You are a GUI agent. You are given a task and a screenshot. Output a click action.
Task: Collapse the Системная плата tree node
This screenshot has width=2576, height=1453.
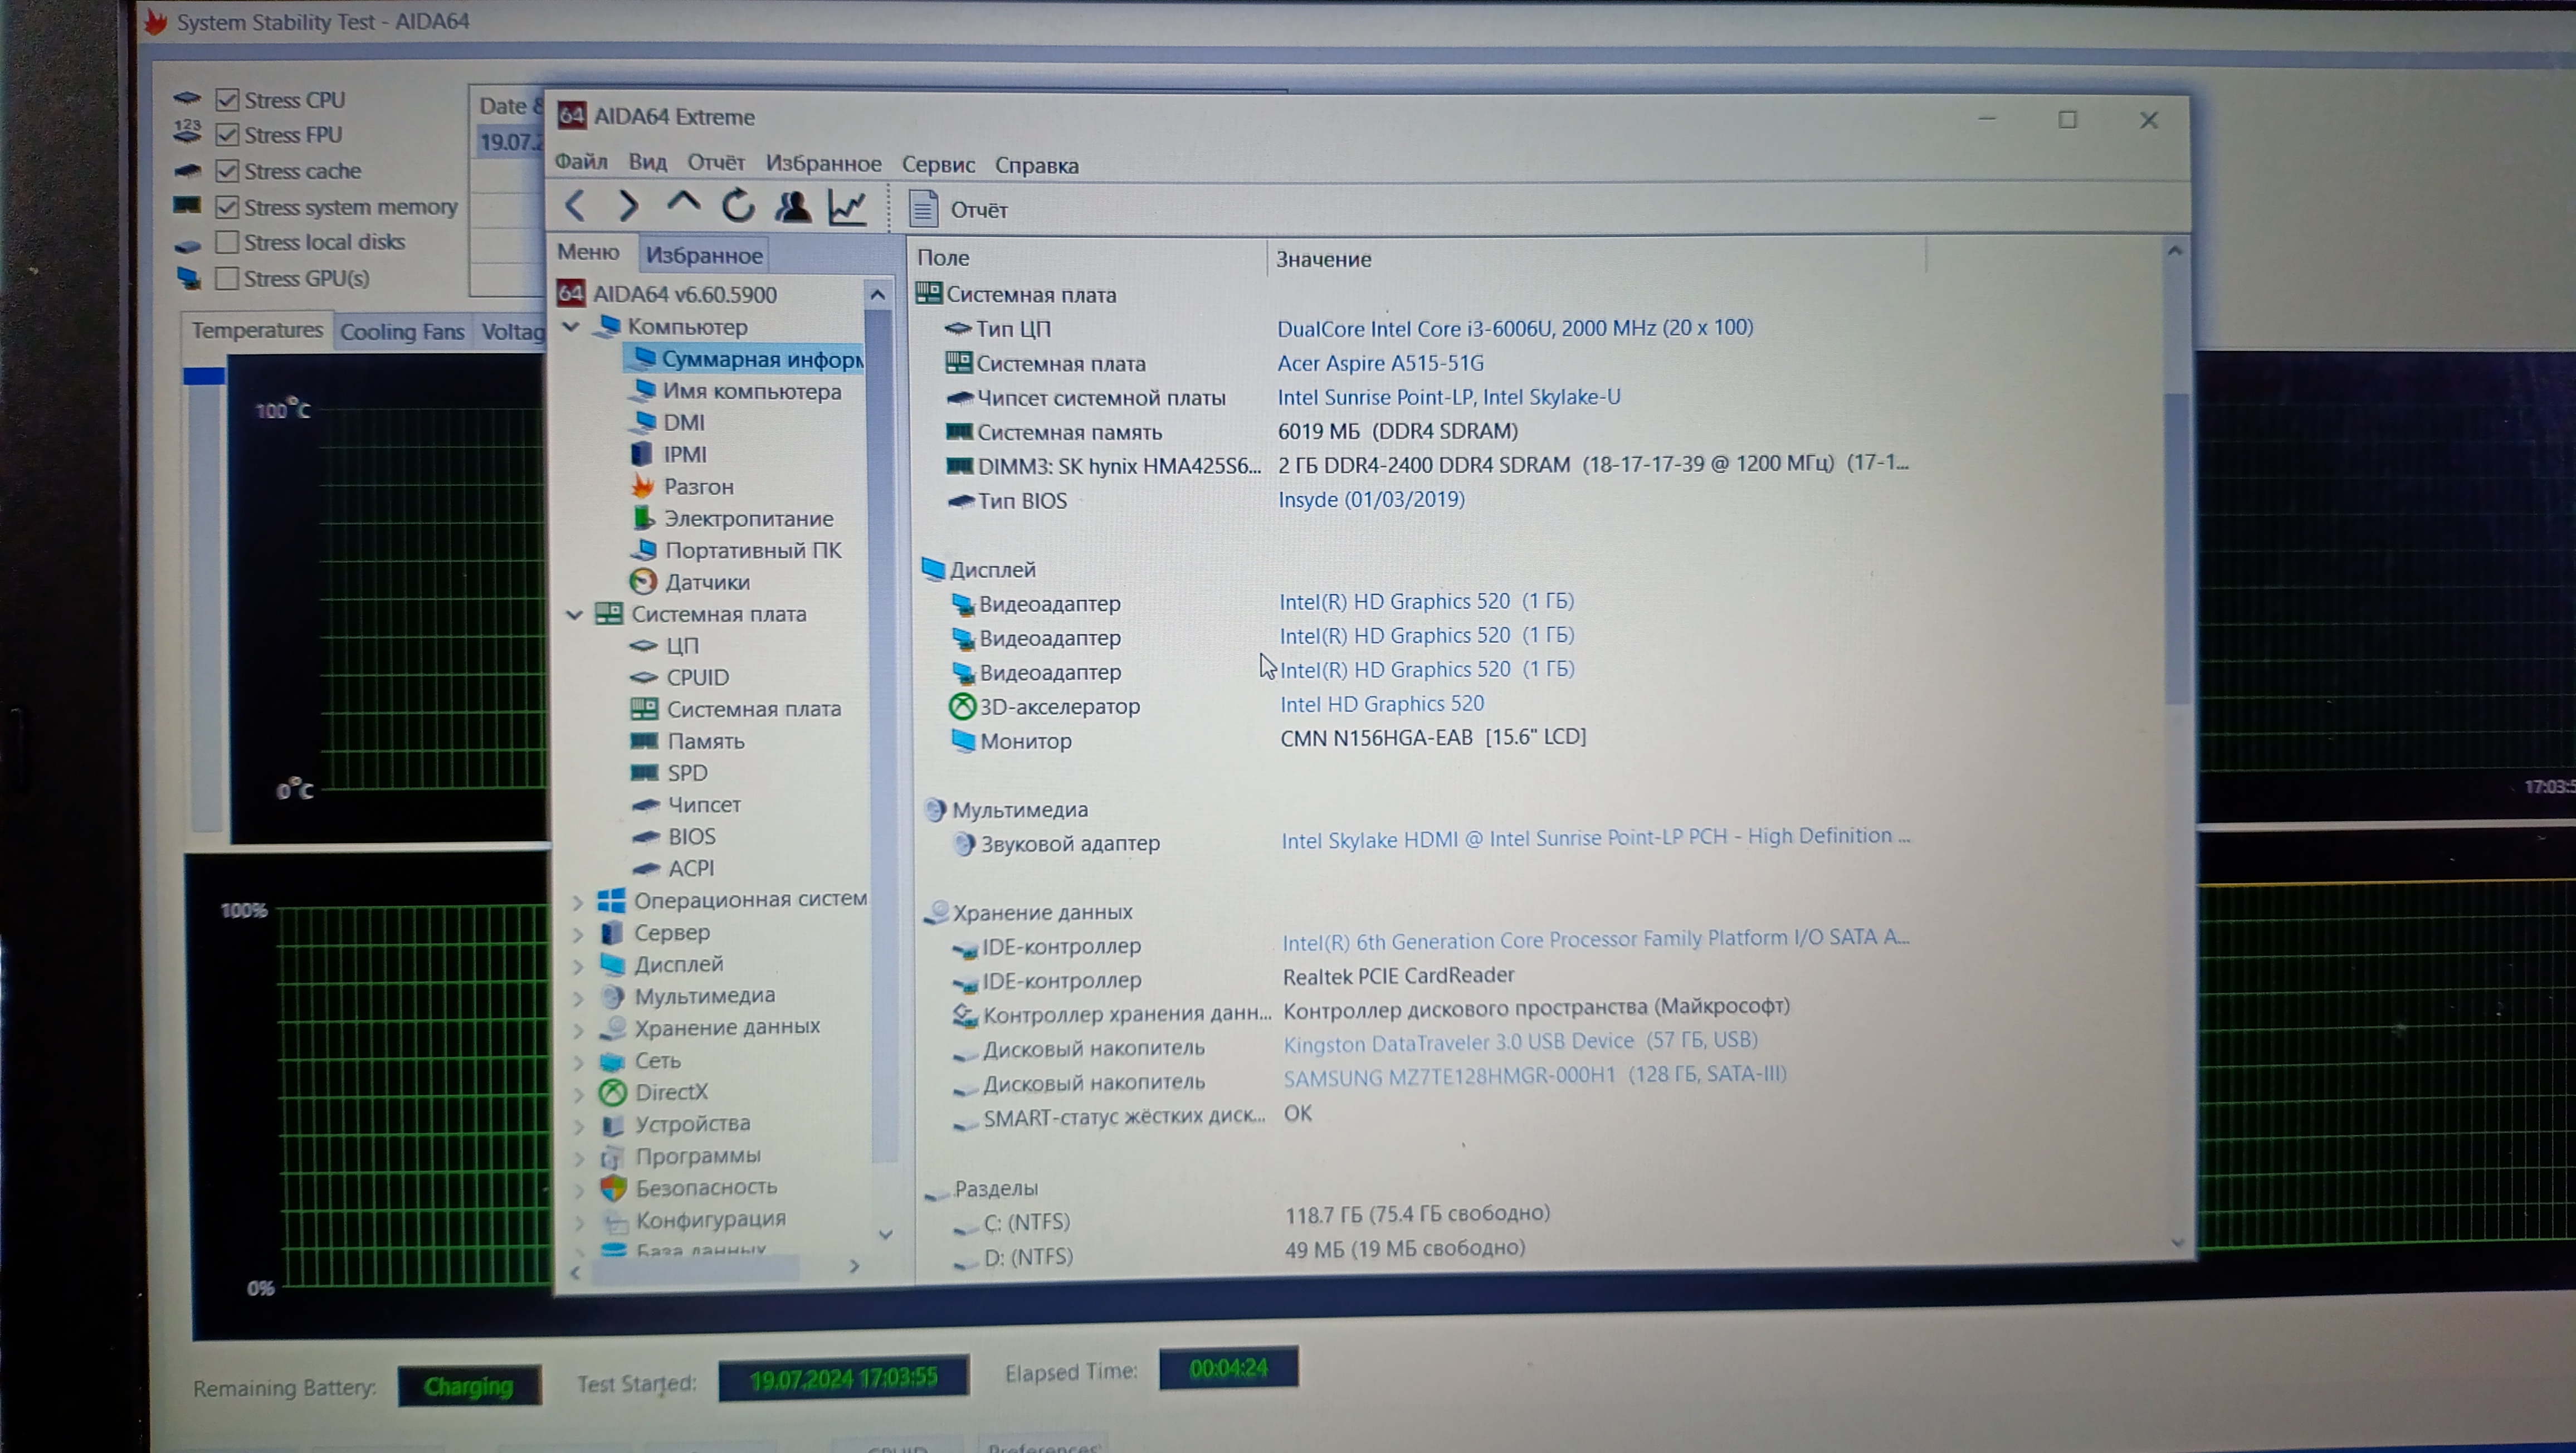(574, 614)
